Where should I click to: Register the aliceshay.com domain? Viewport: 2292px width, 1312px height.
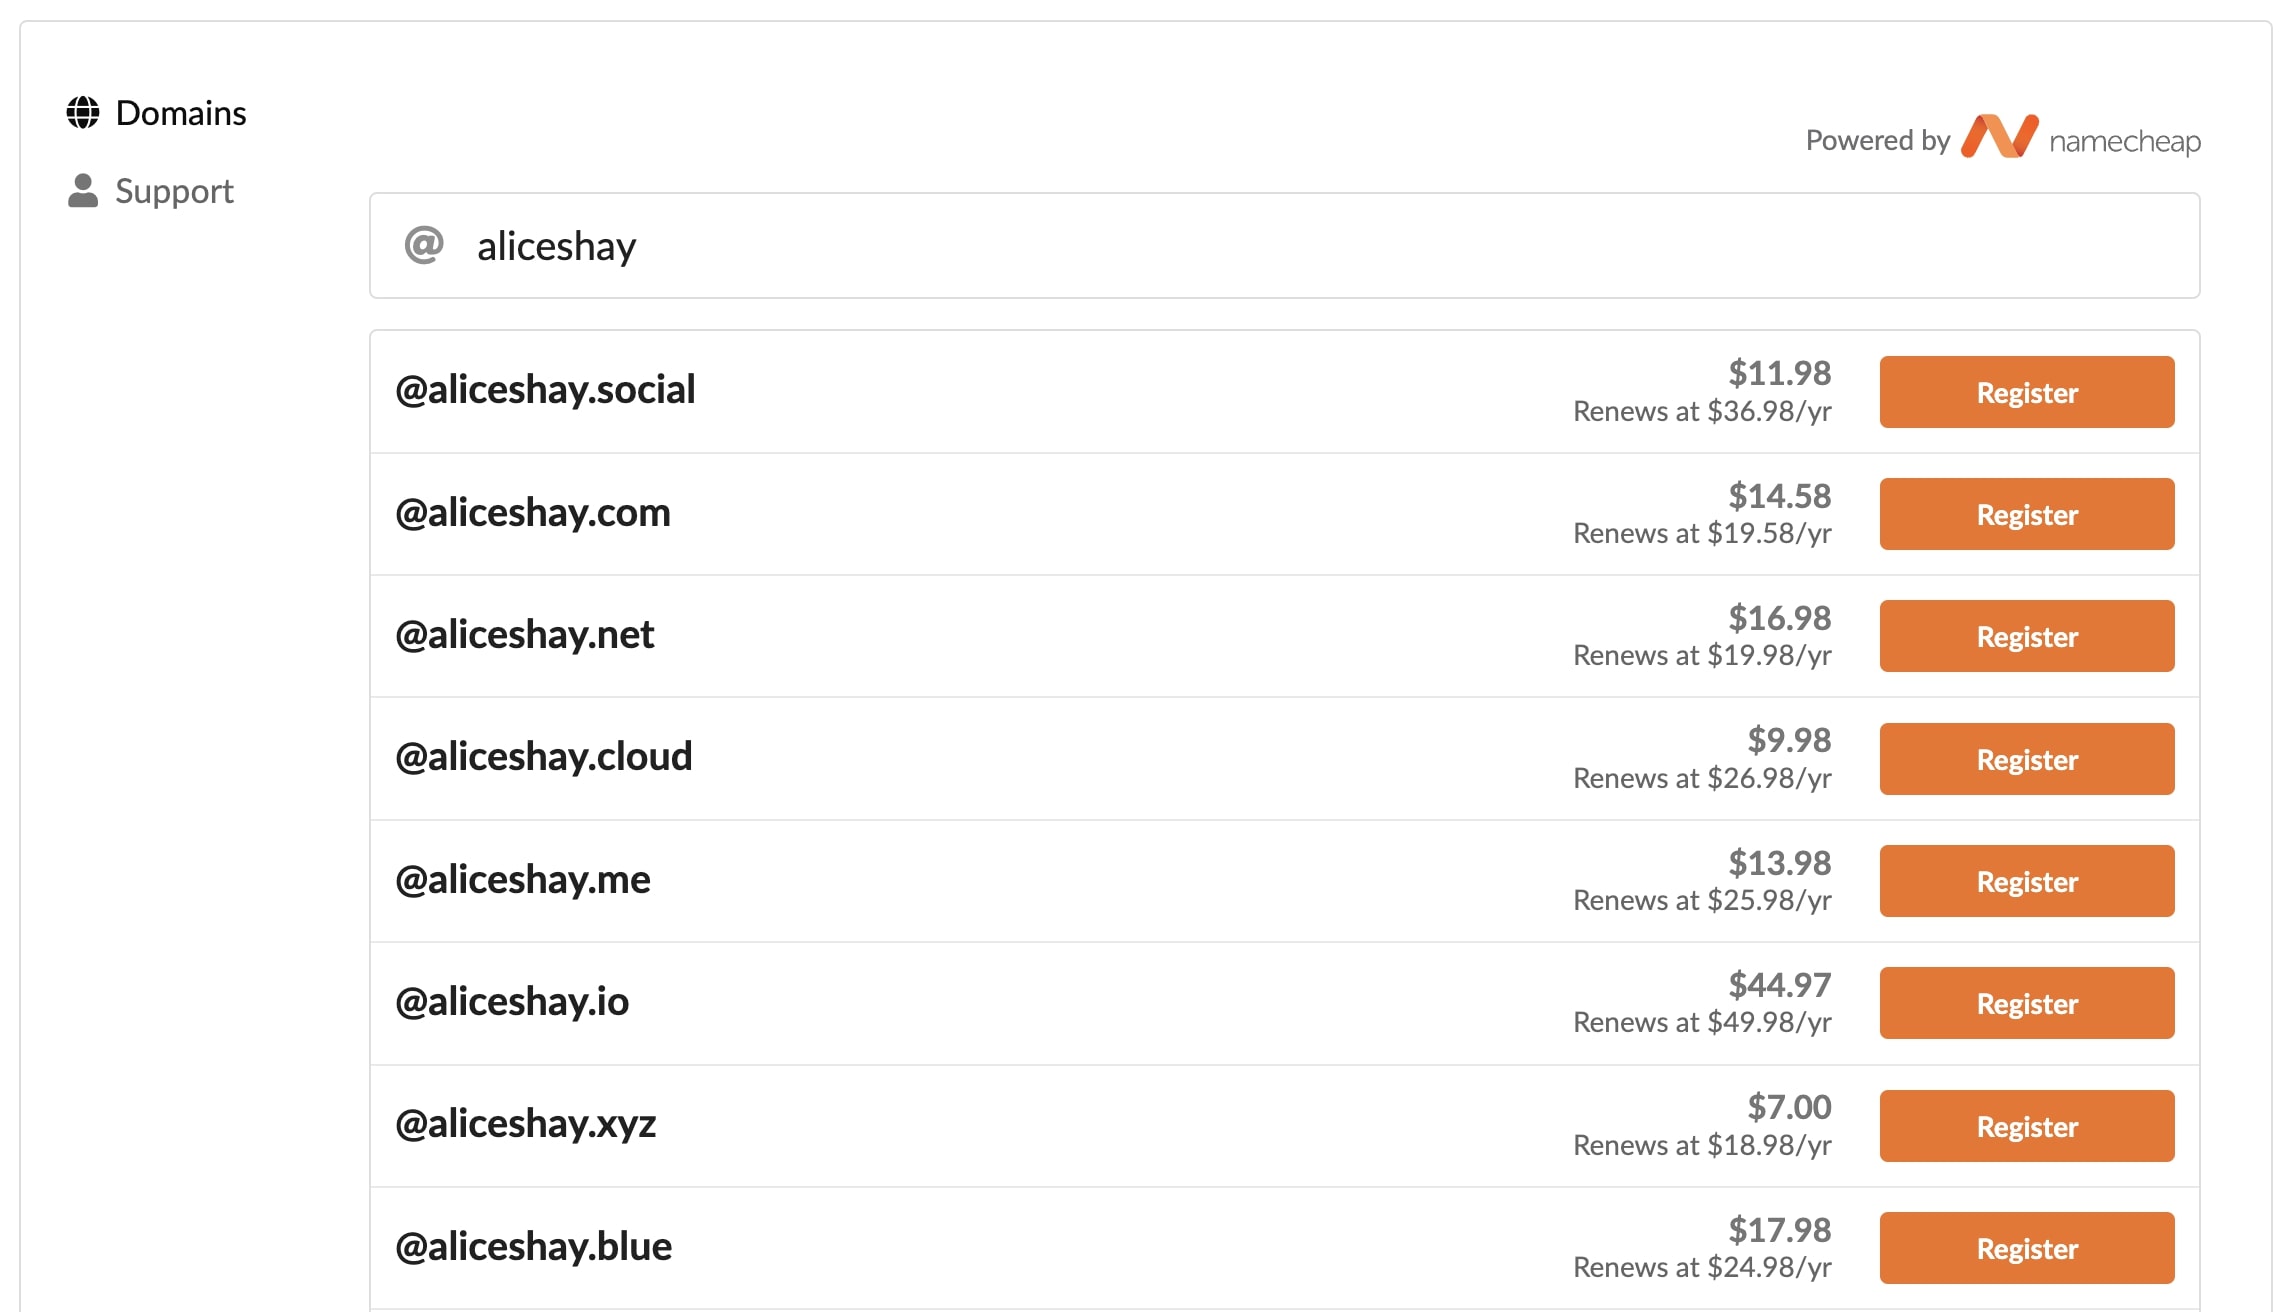pyautogui.click(x=2026, y=514)
